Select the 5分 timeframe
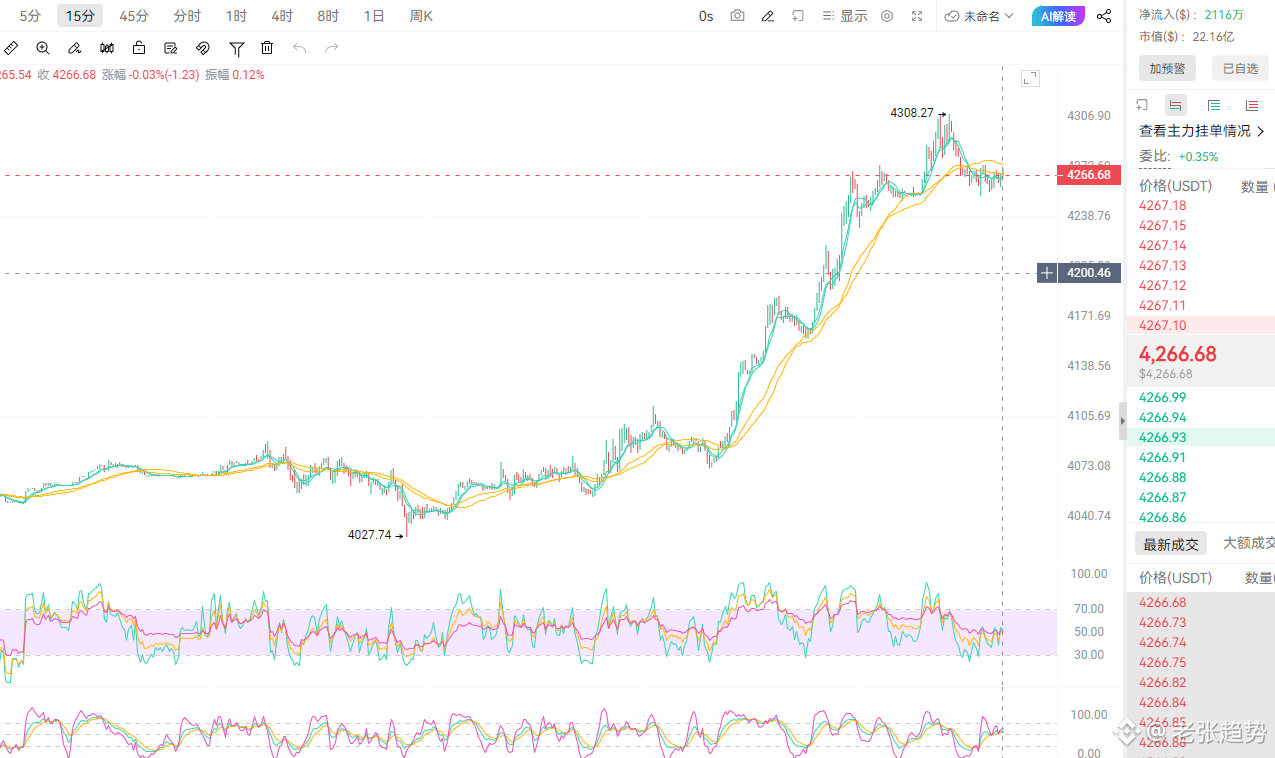1275x758 pixels. point(30,16)
